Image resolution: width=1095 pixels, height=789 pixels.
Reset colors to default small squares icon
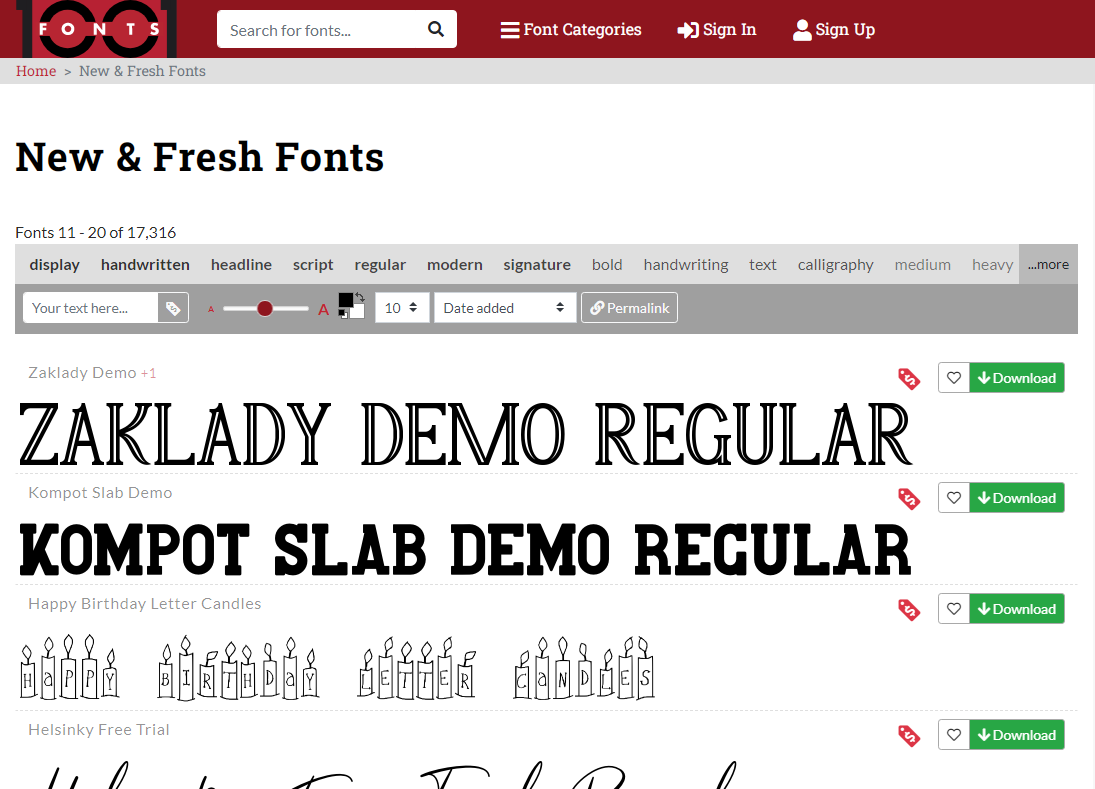coord(343,314)
